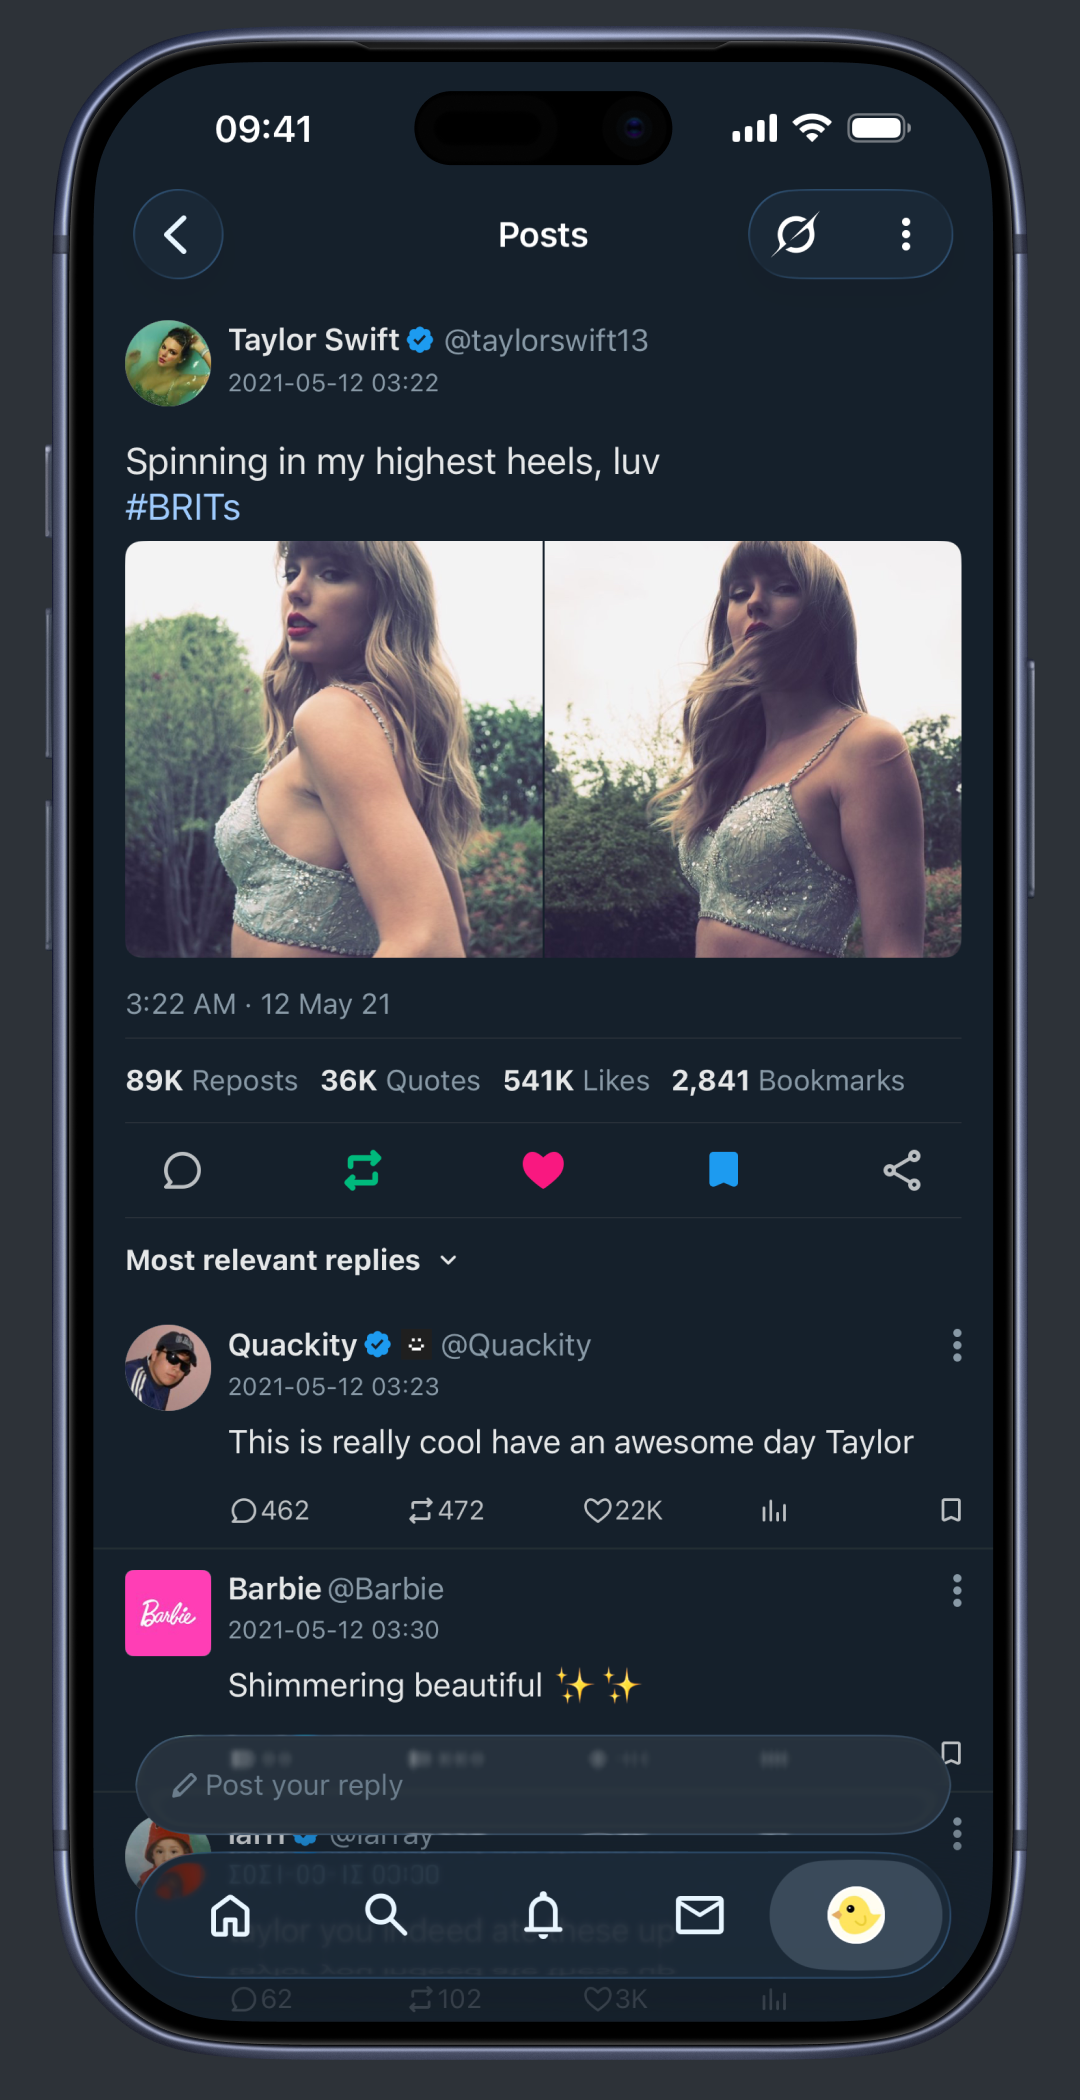1080x2100 pixels.
Task: Go back using the back arrow
Action: [x=177, y=234]
